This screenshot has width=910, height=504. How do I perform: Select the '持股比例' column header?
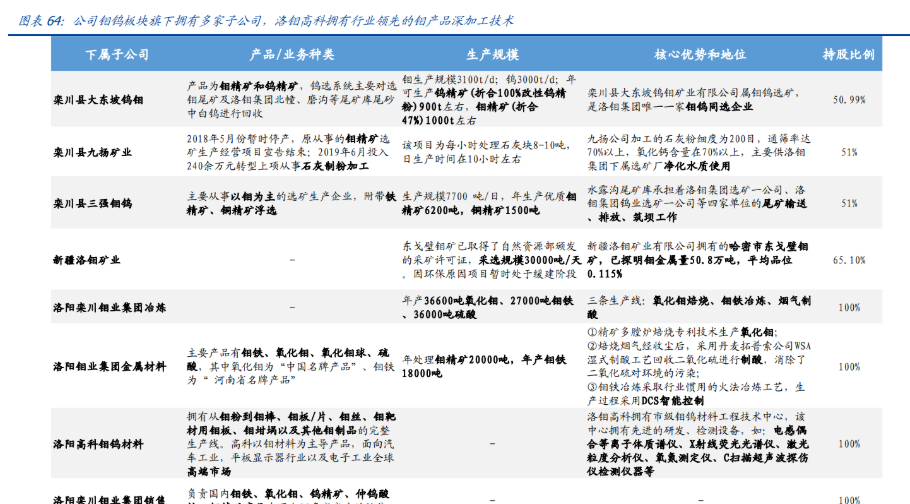(848, 55)
